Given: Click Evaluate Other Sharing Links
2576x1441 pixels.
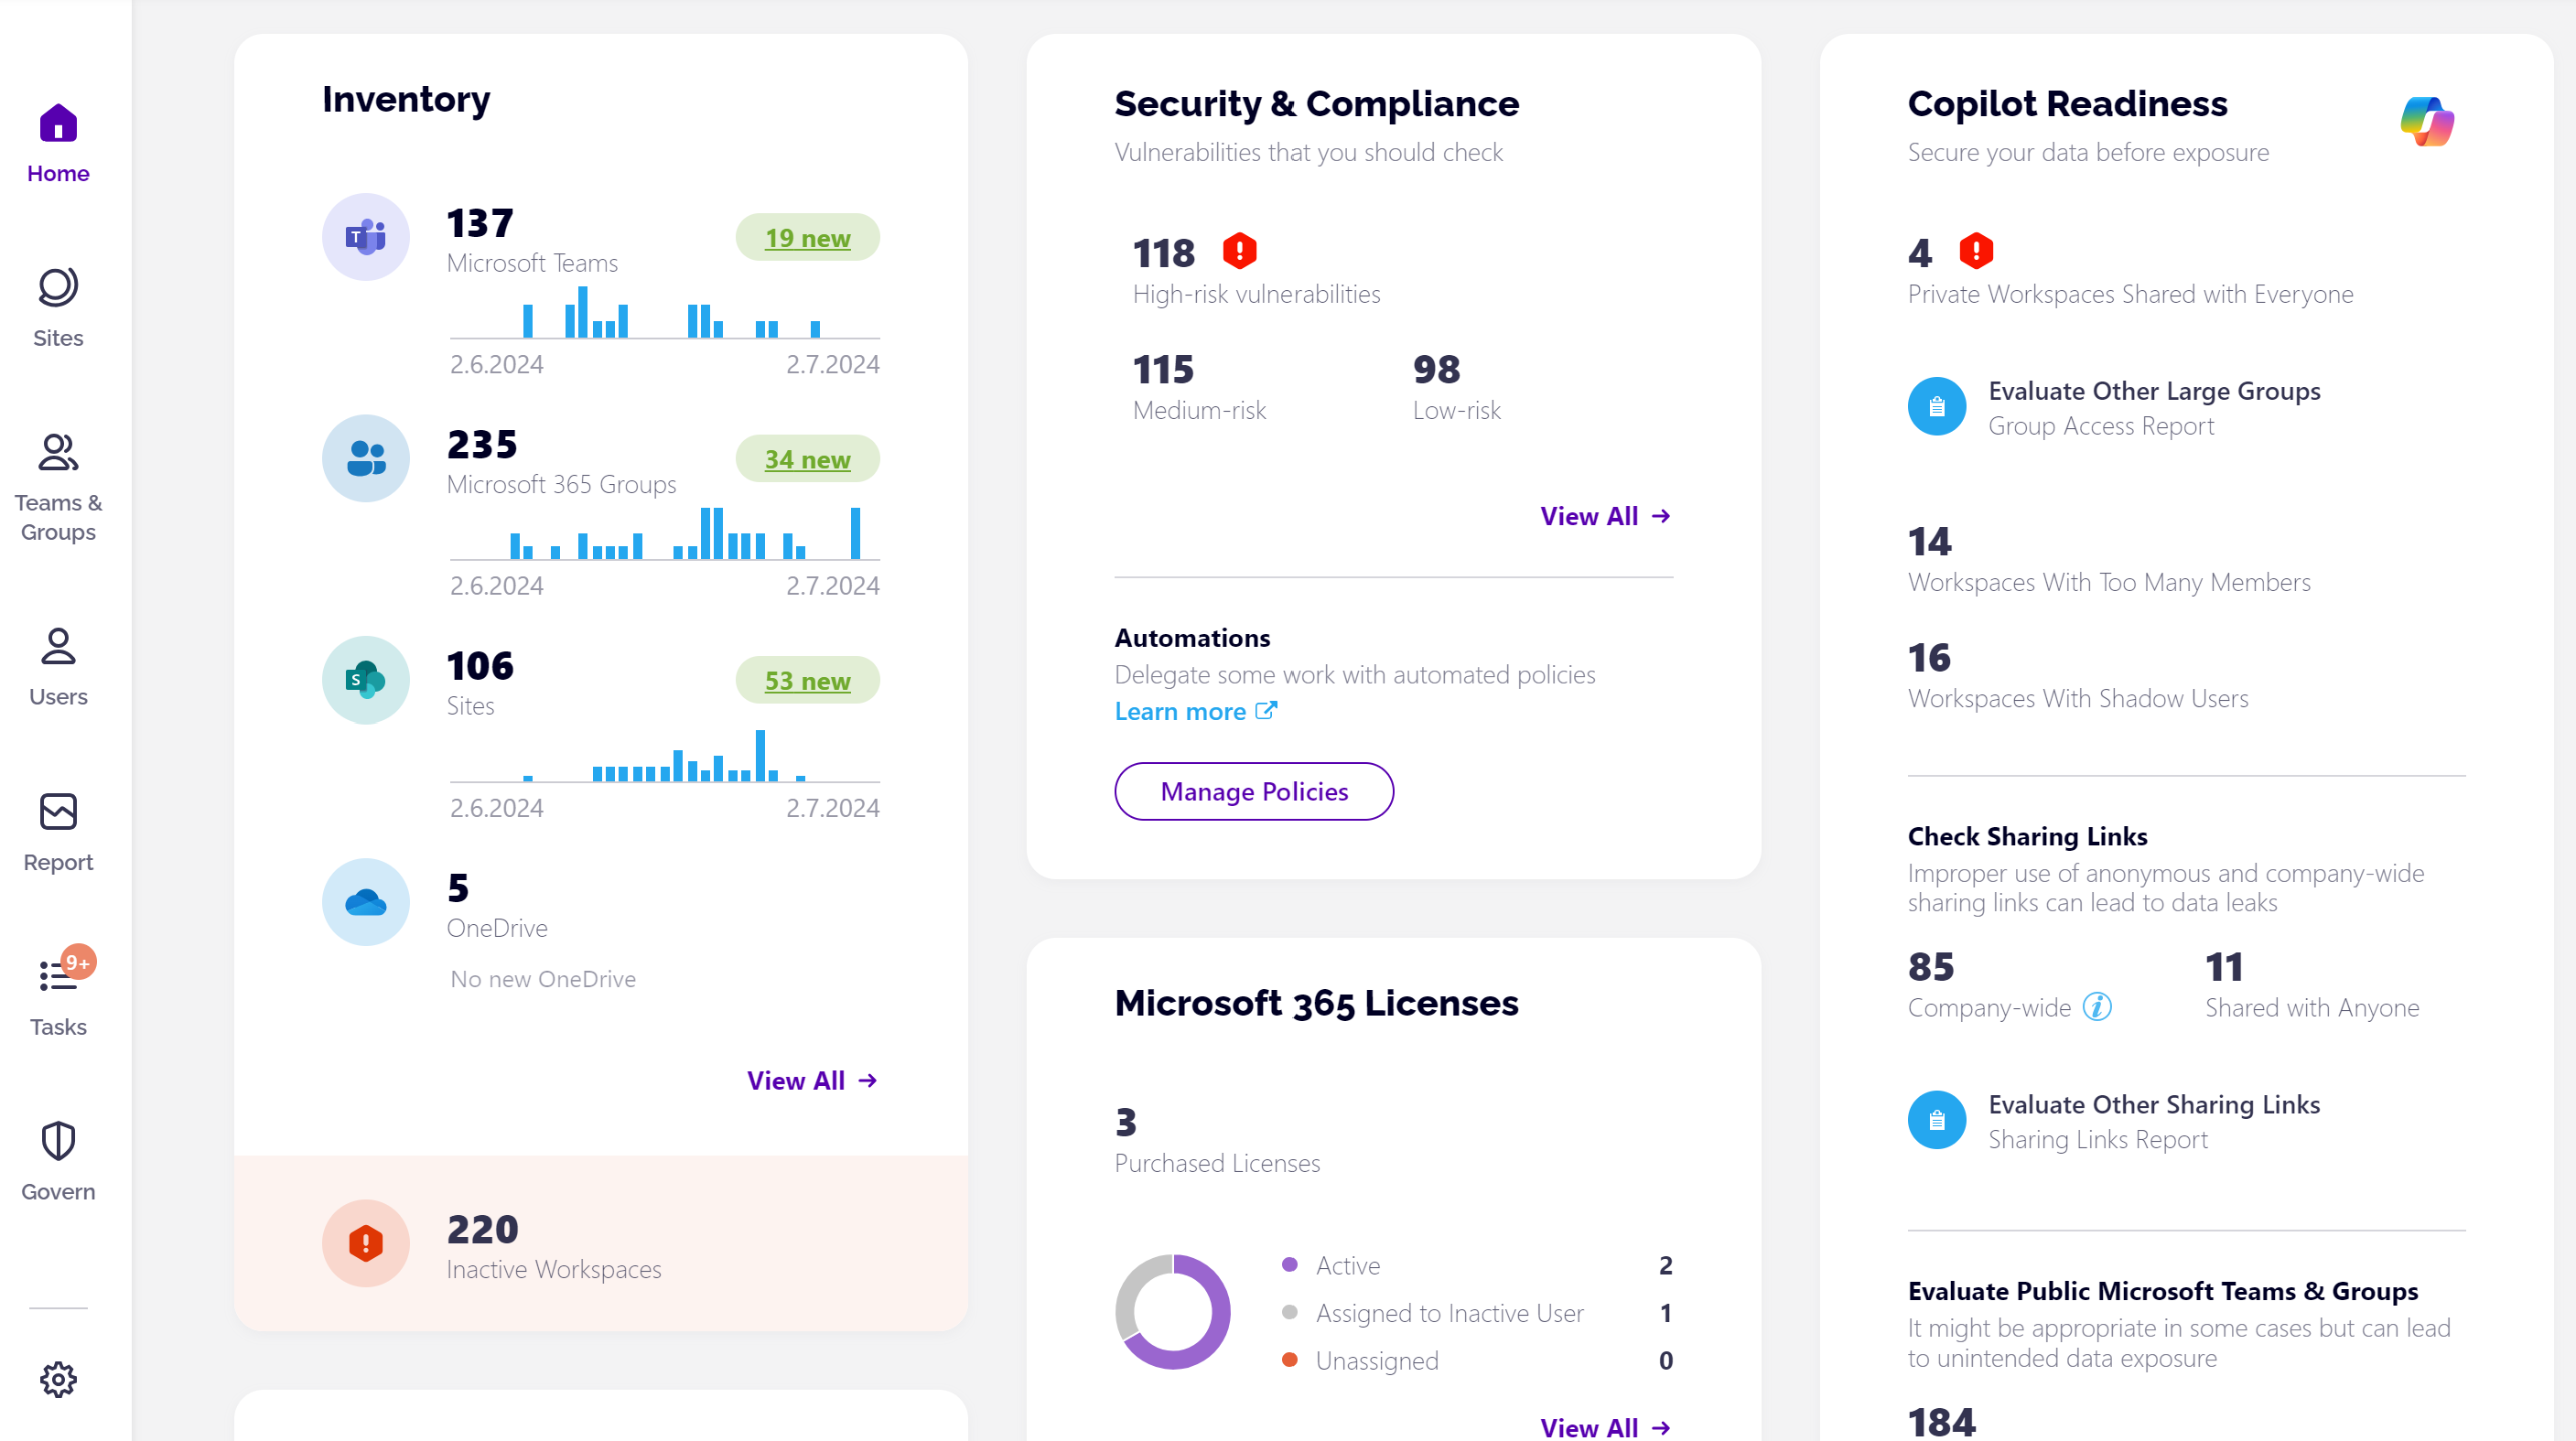Looking at the screenshot, I should click(2154, 1104).
